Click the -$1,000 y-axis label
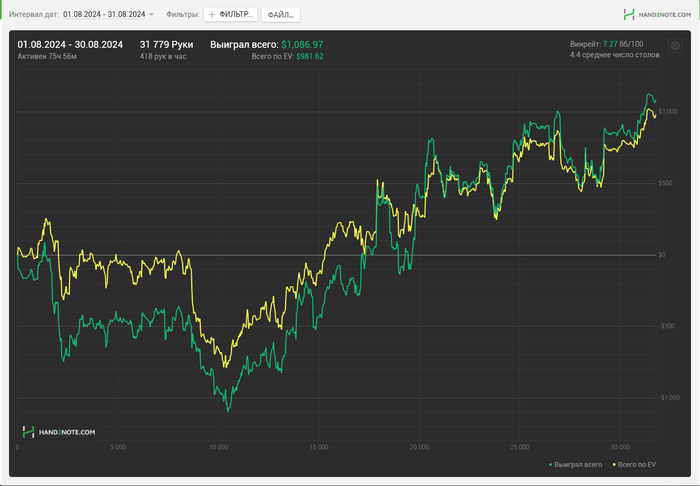This screenshot has width=700, height=486. pyautogui.click(x=669, y=398)
